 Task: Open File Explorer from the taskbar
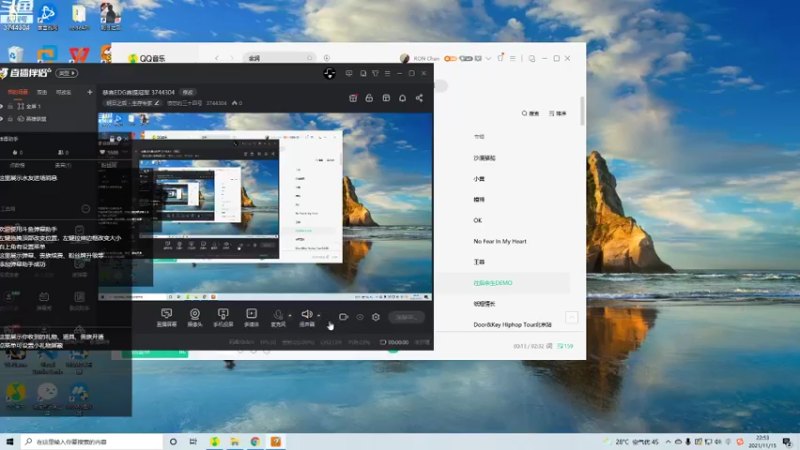[235, 442]
